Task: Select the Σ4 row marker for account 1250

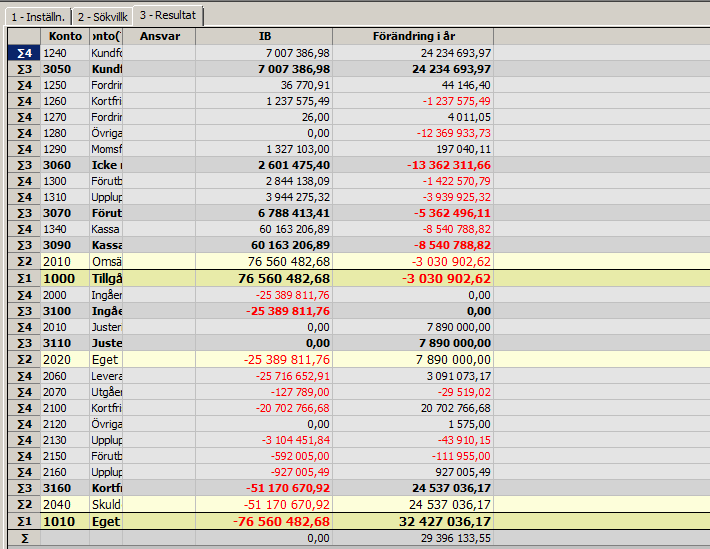Action: pyautogui.click(x=24, y=85)
